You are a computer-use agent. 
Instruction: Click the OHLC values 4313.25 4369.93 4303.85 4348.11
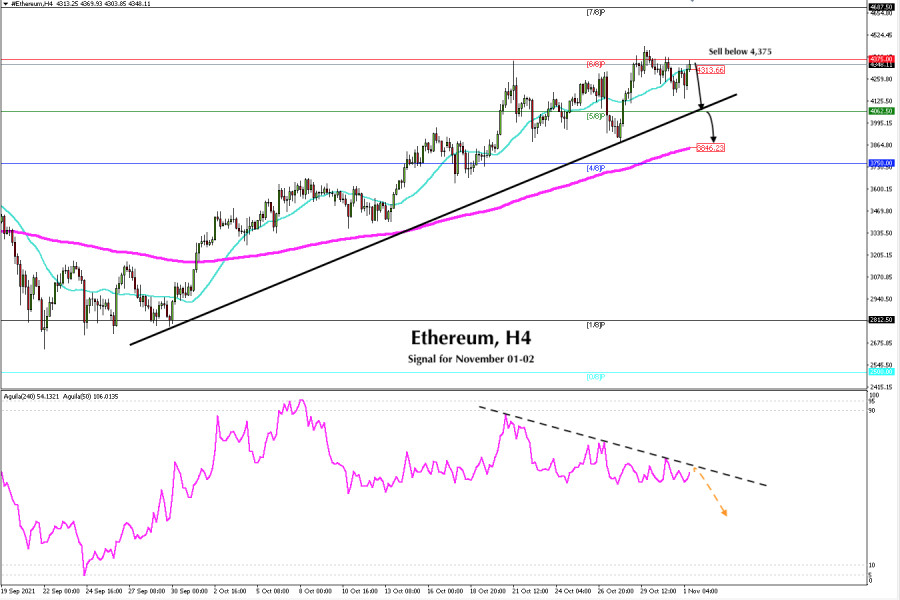pos(103,3)
